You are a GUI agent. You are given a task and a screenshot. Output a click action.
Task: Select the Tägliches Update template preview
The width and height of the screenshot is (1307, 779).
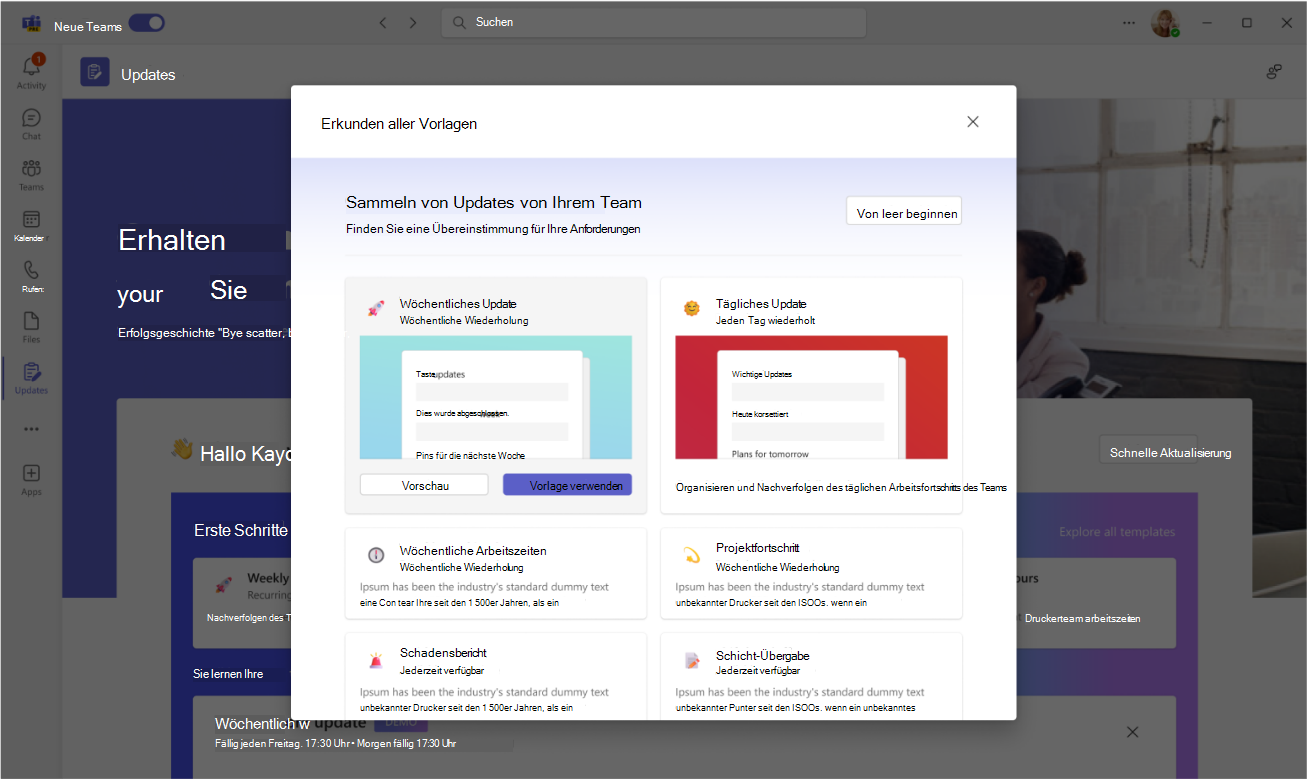(x=811, y=397)
